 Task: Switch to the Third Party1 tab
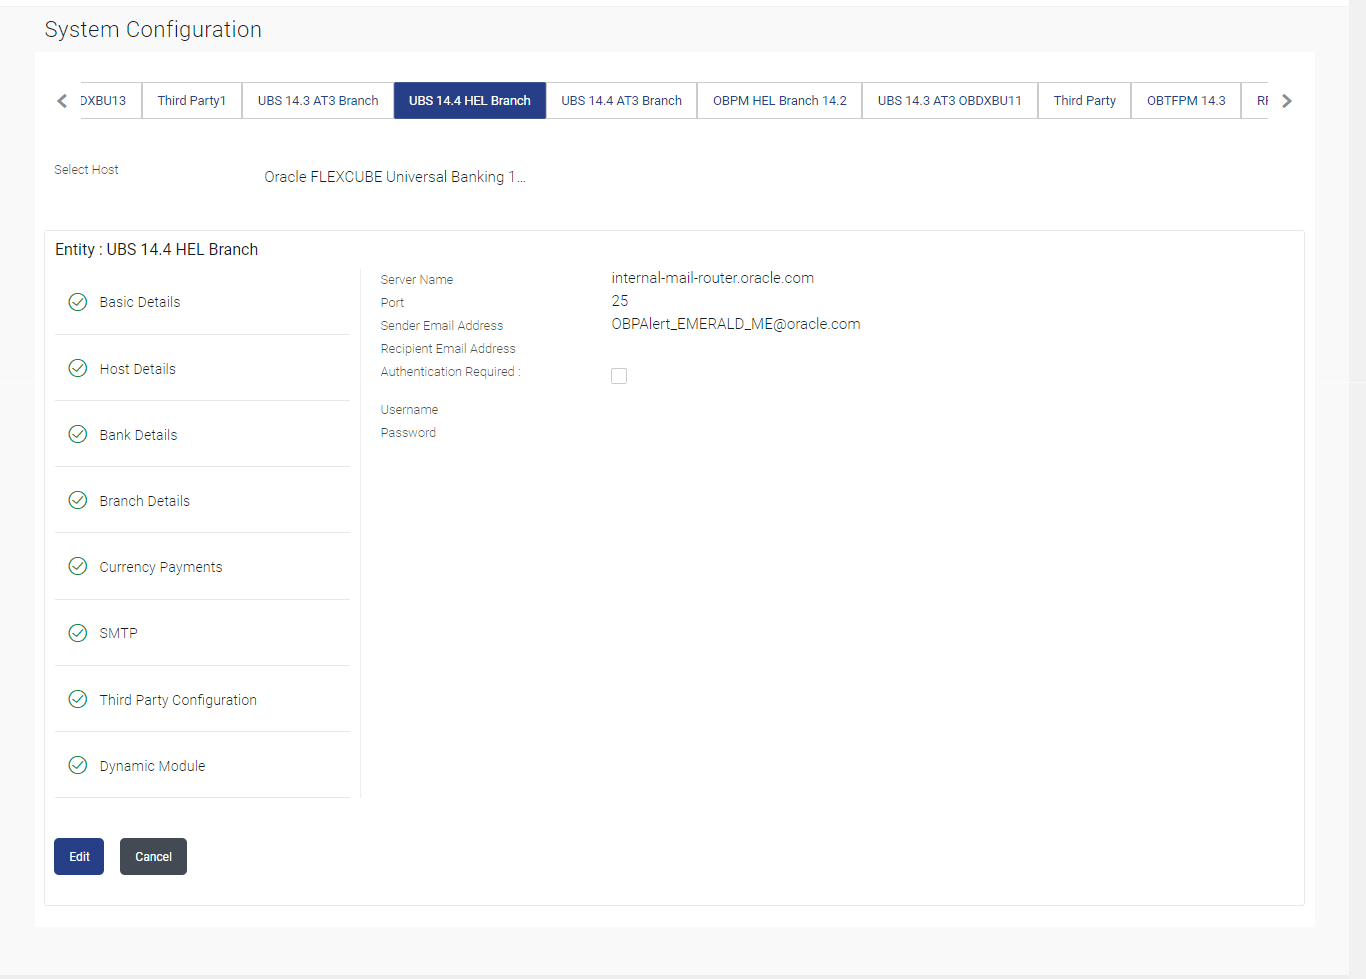pos(192,100)
